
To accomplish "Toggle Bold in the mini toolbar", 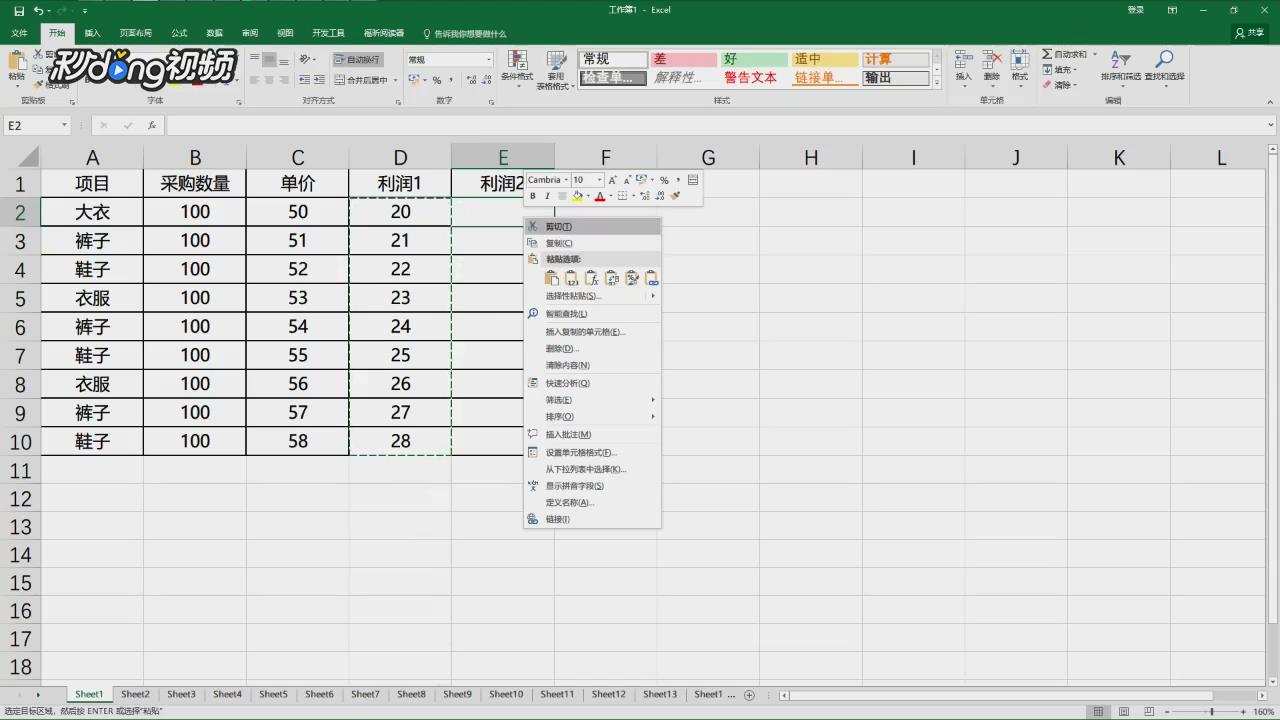I will click(x=532, y=196).
